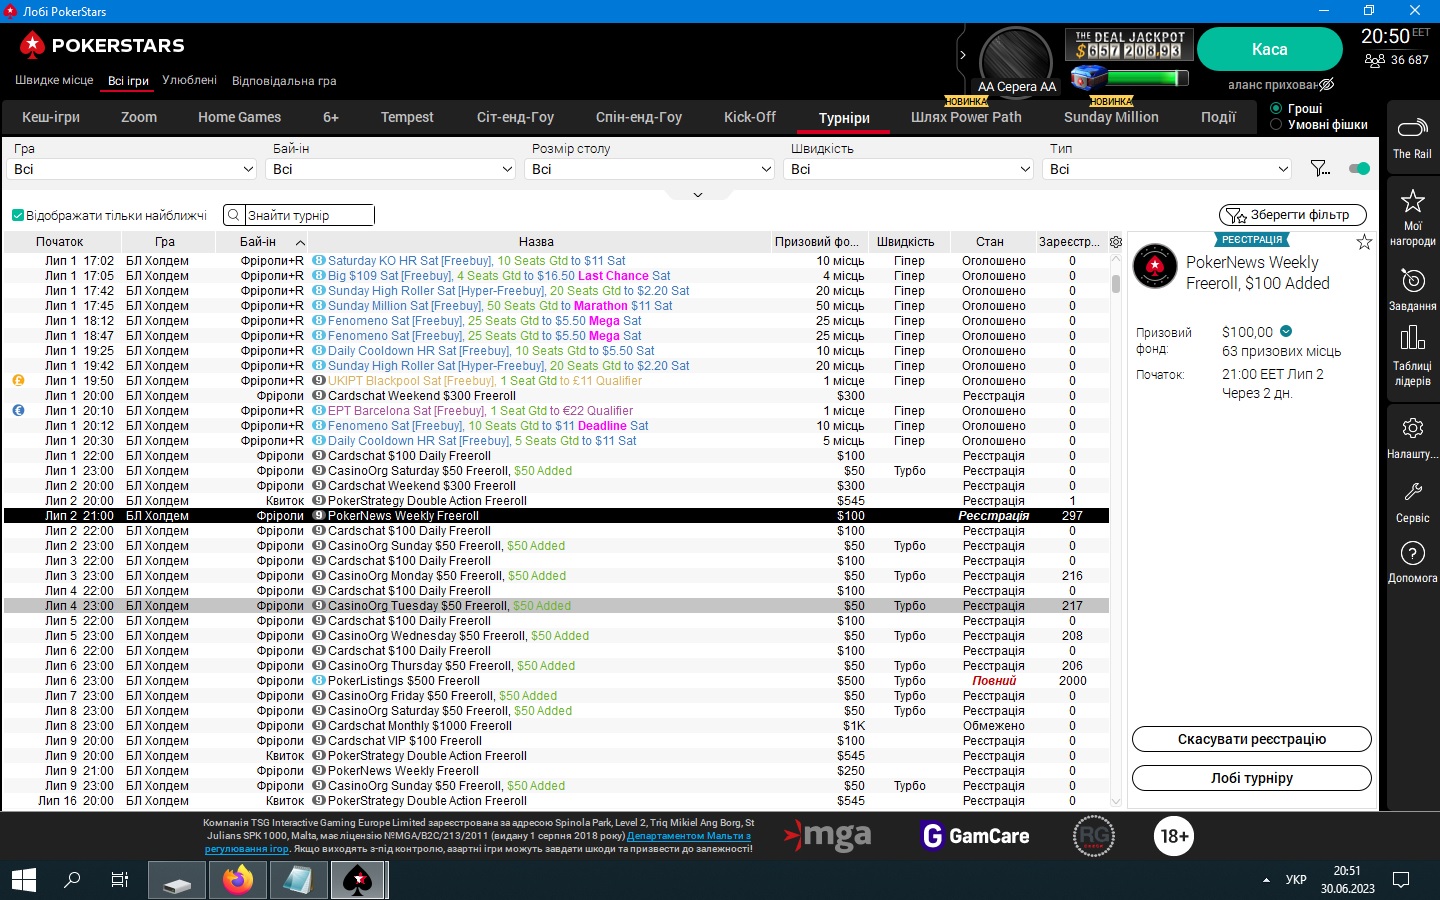Click the GamCare logo
Image resolution: width=1440 pixels, height=900 pixels.
[x=975, y=836]
